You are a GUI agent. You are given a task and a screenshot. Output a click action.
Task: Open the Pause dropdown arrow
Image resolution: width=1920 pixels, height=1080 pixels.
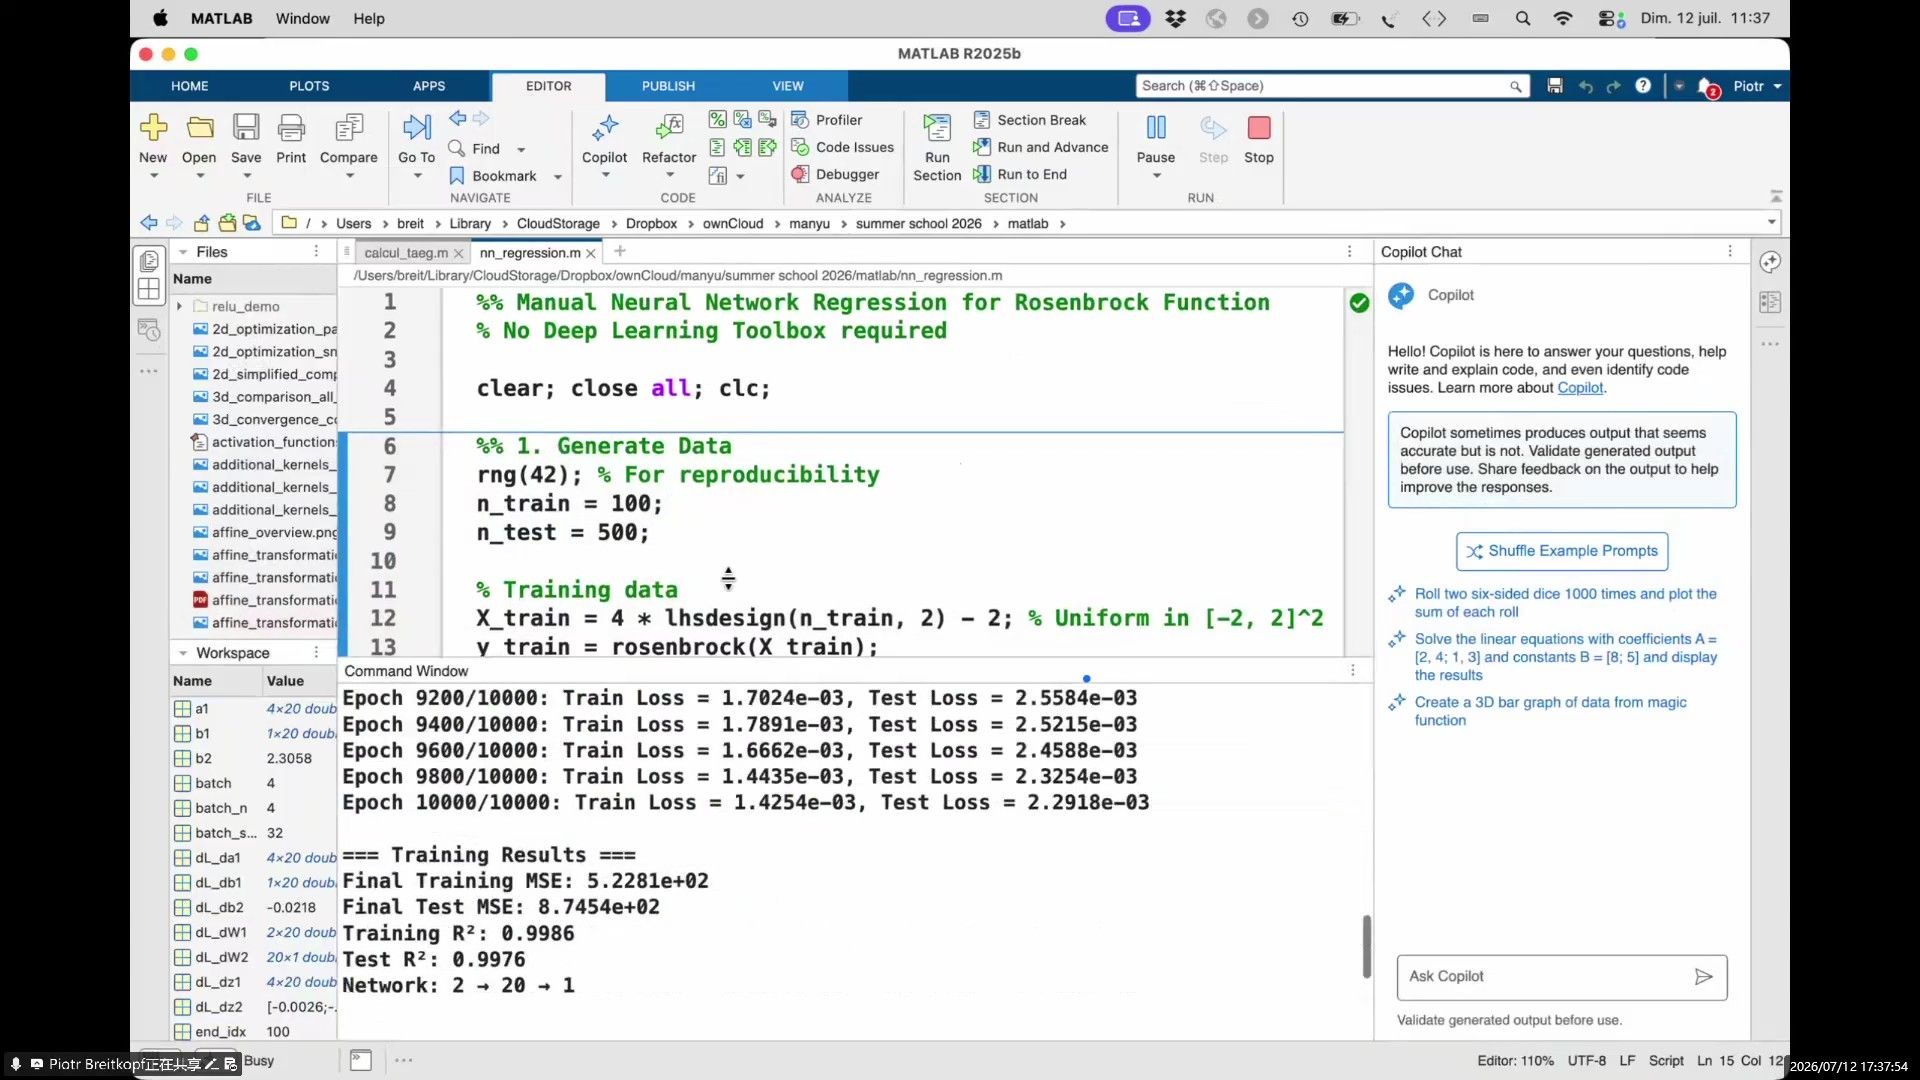click(1156, 176)
